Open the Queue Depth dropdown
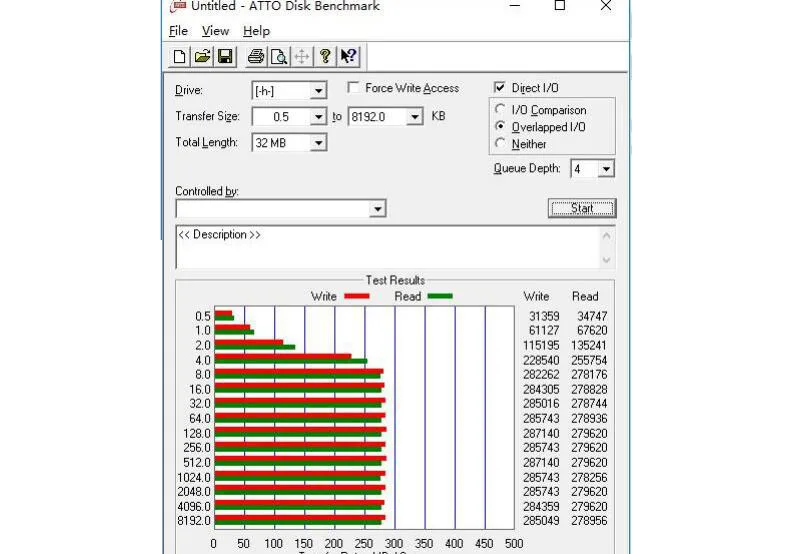 (x=606, y=169)
